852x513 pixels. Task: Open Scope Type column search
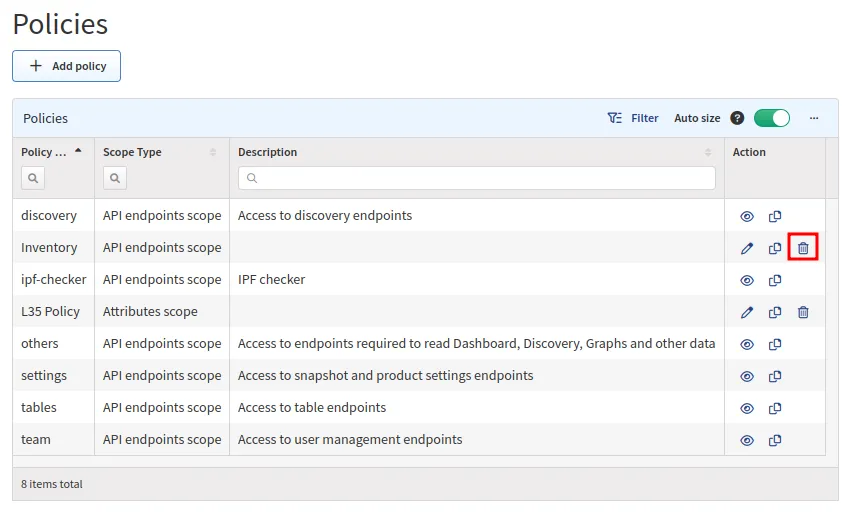[x=115, y=178]
